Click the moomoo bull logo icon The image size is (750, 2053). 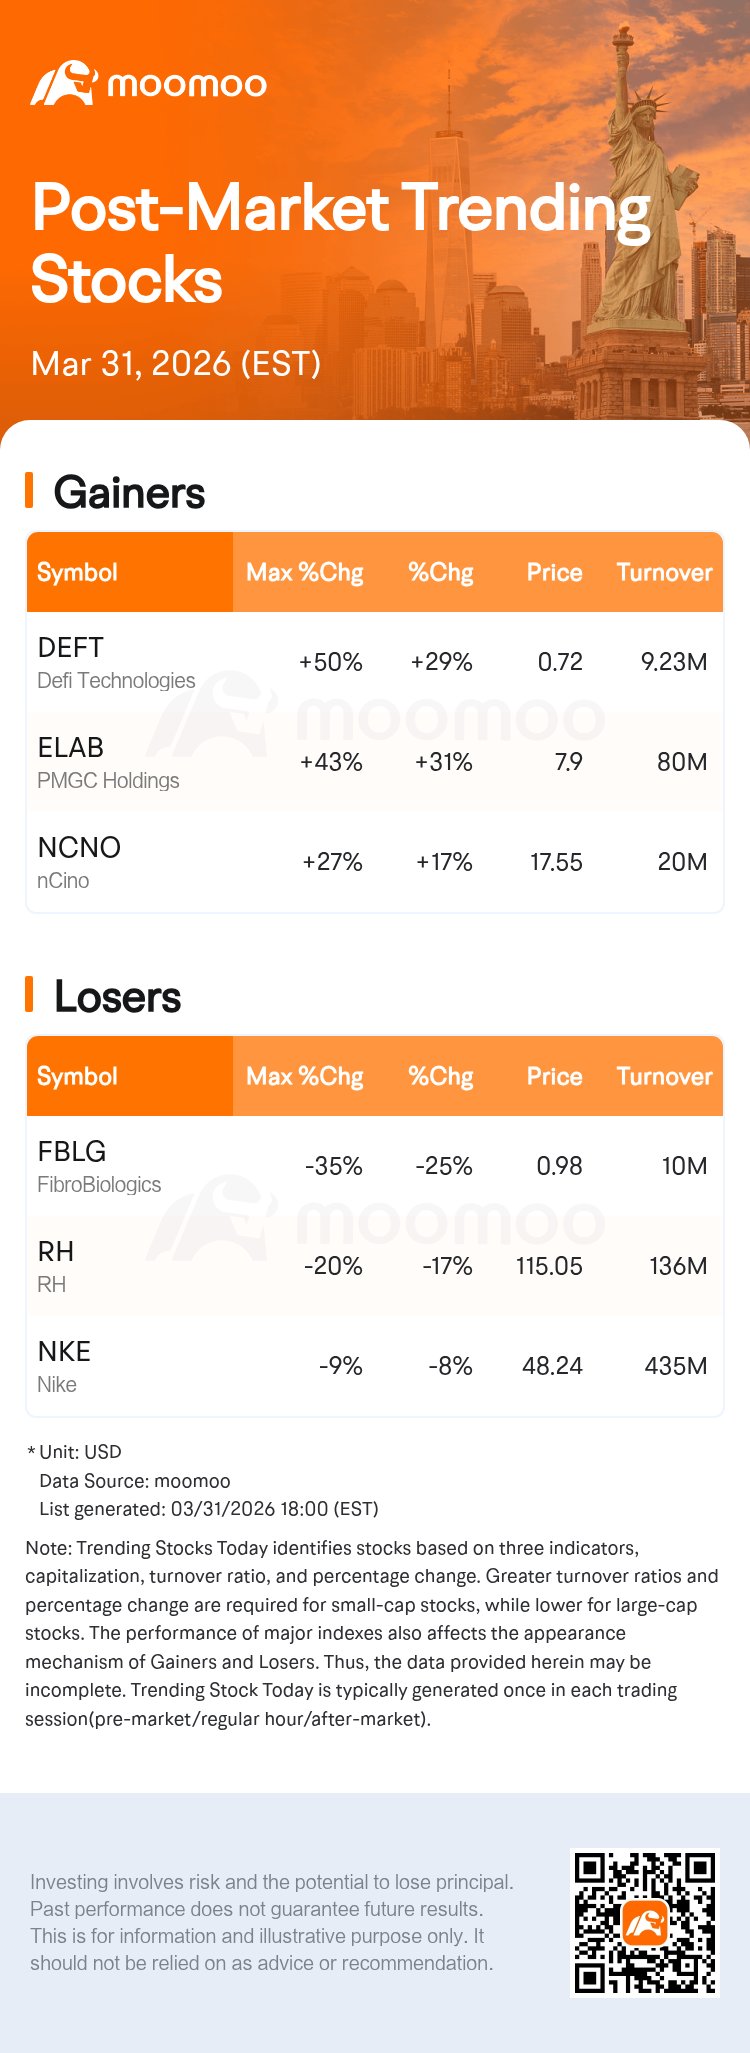coord(63,83)
